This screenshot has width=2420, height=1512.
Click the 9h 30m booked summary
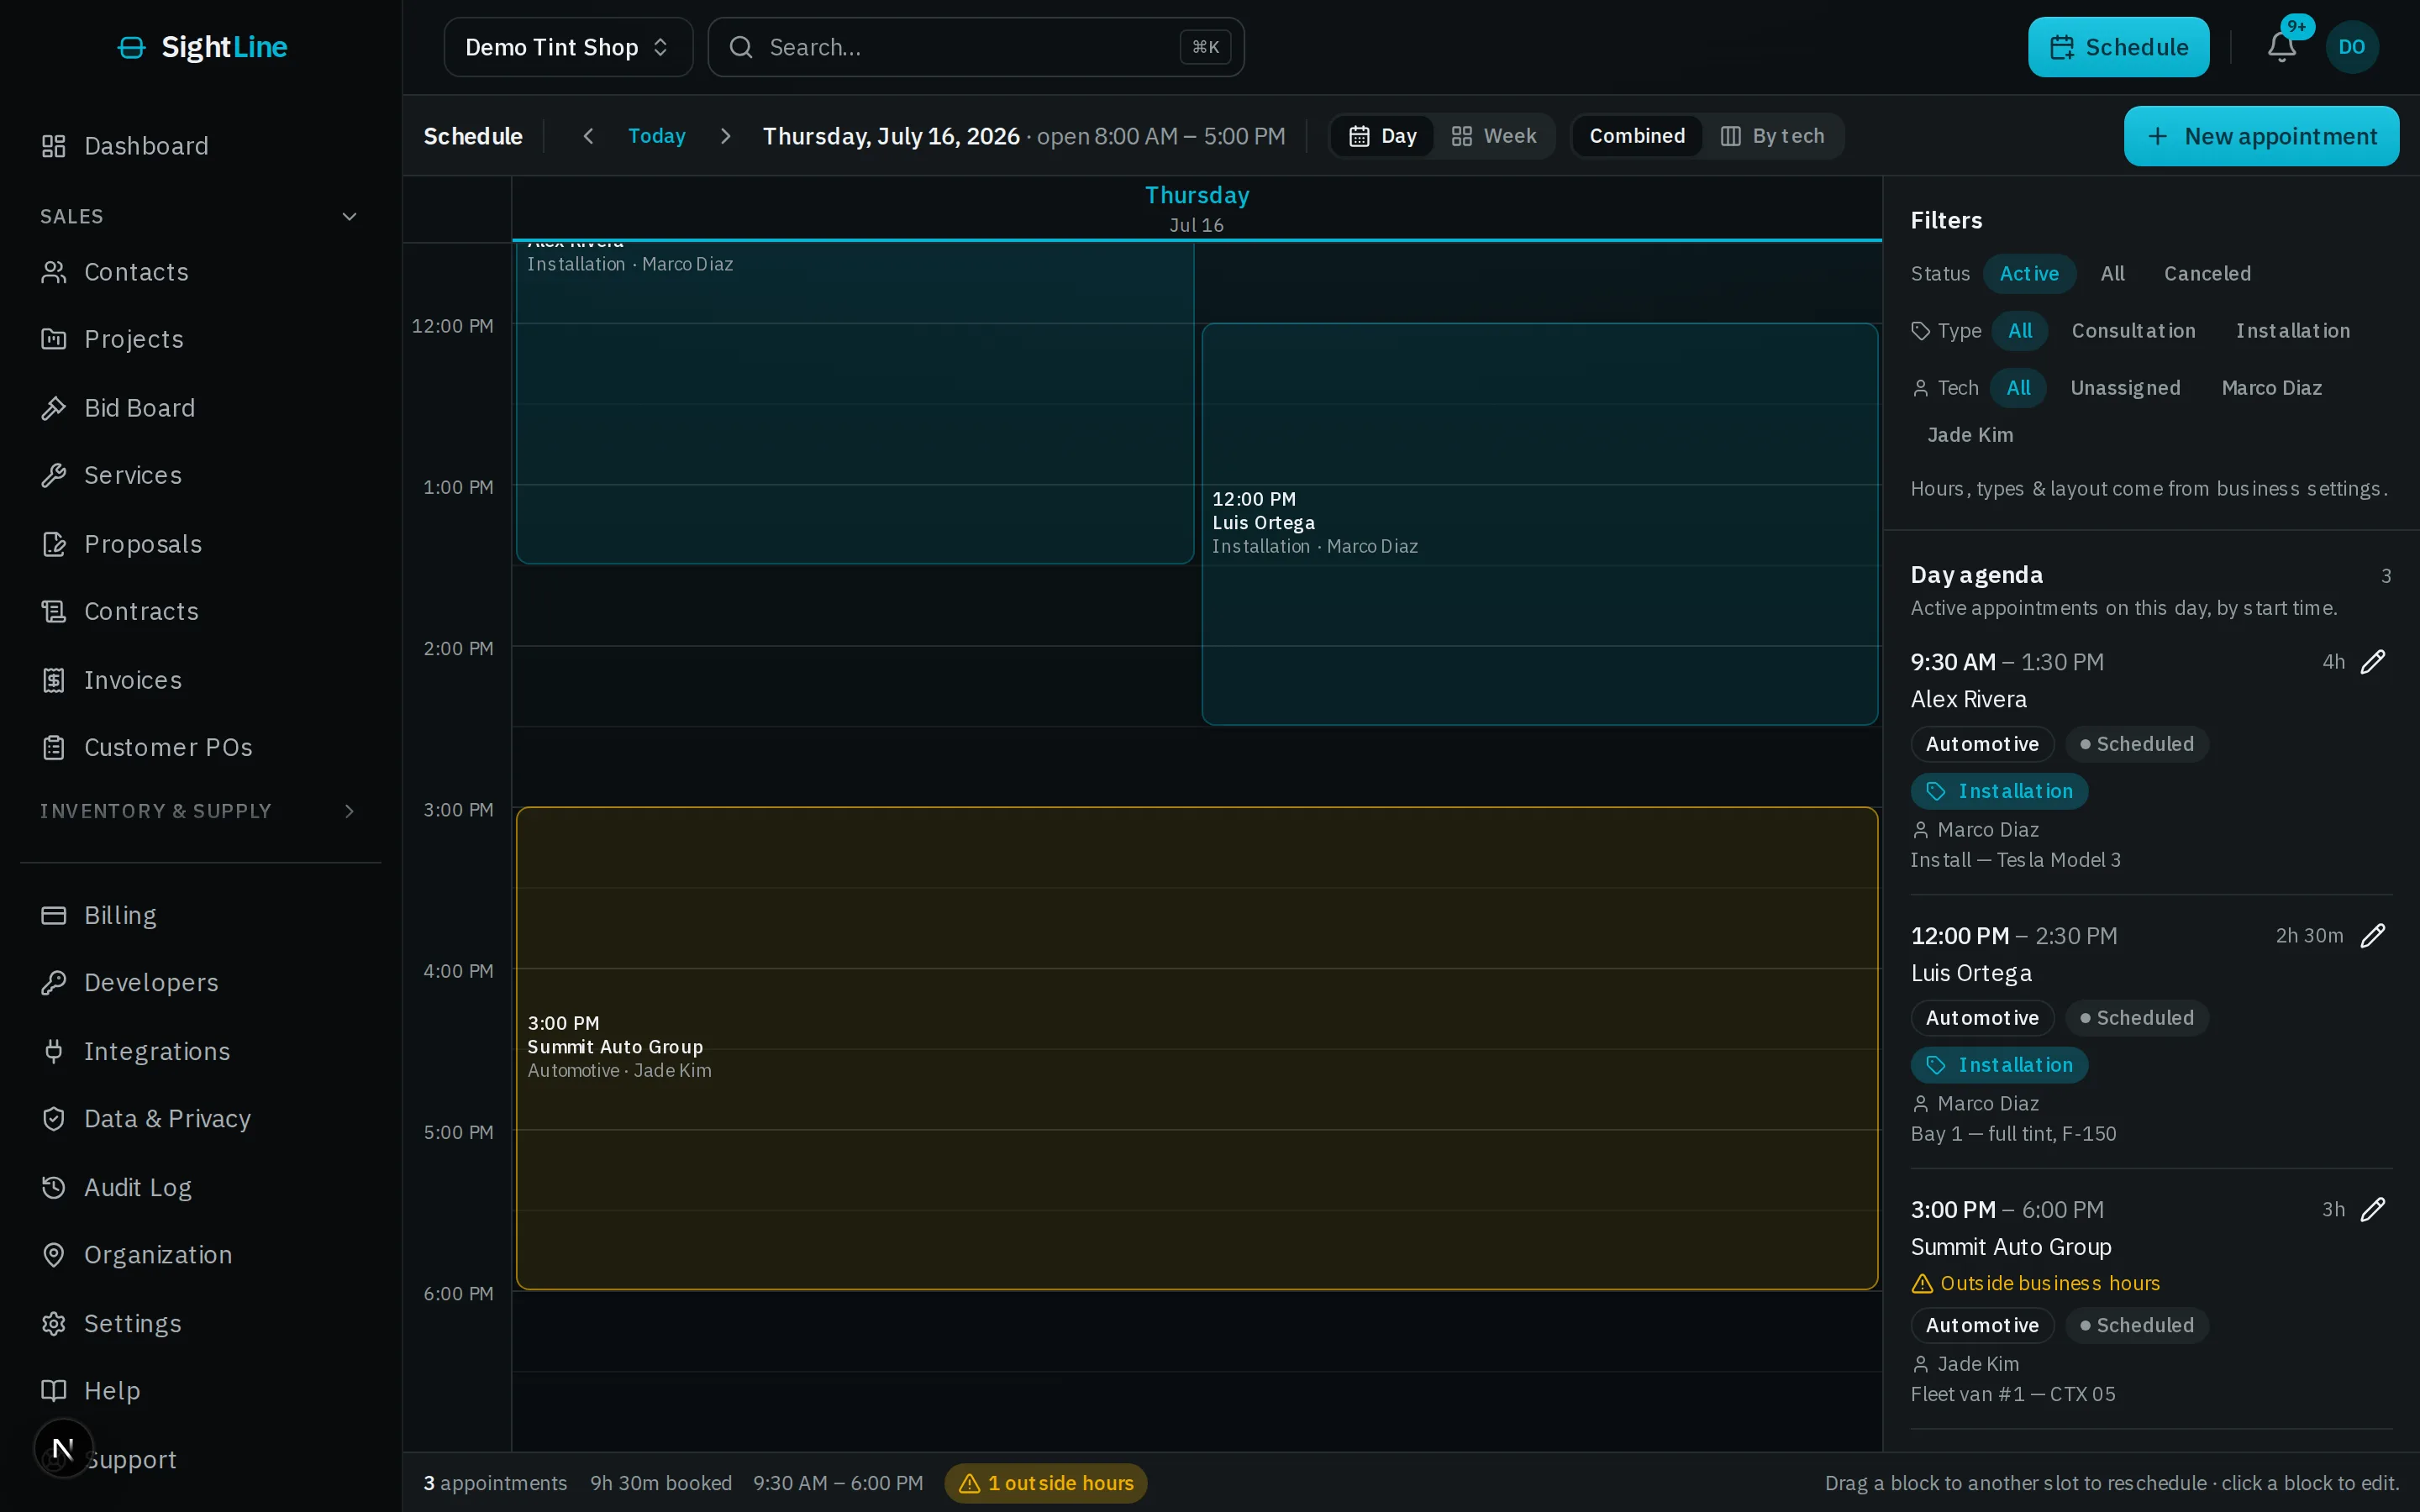661,1483
